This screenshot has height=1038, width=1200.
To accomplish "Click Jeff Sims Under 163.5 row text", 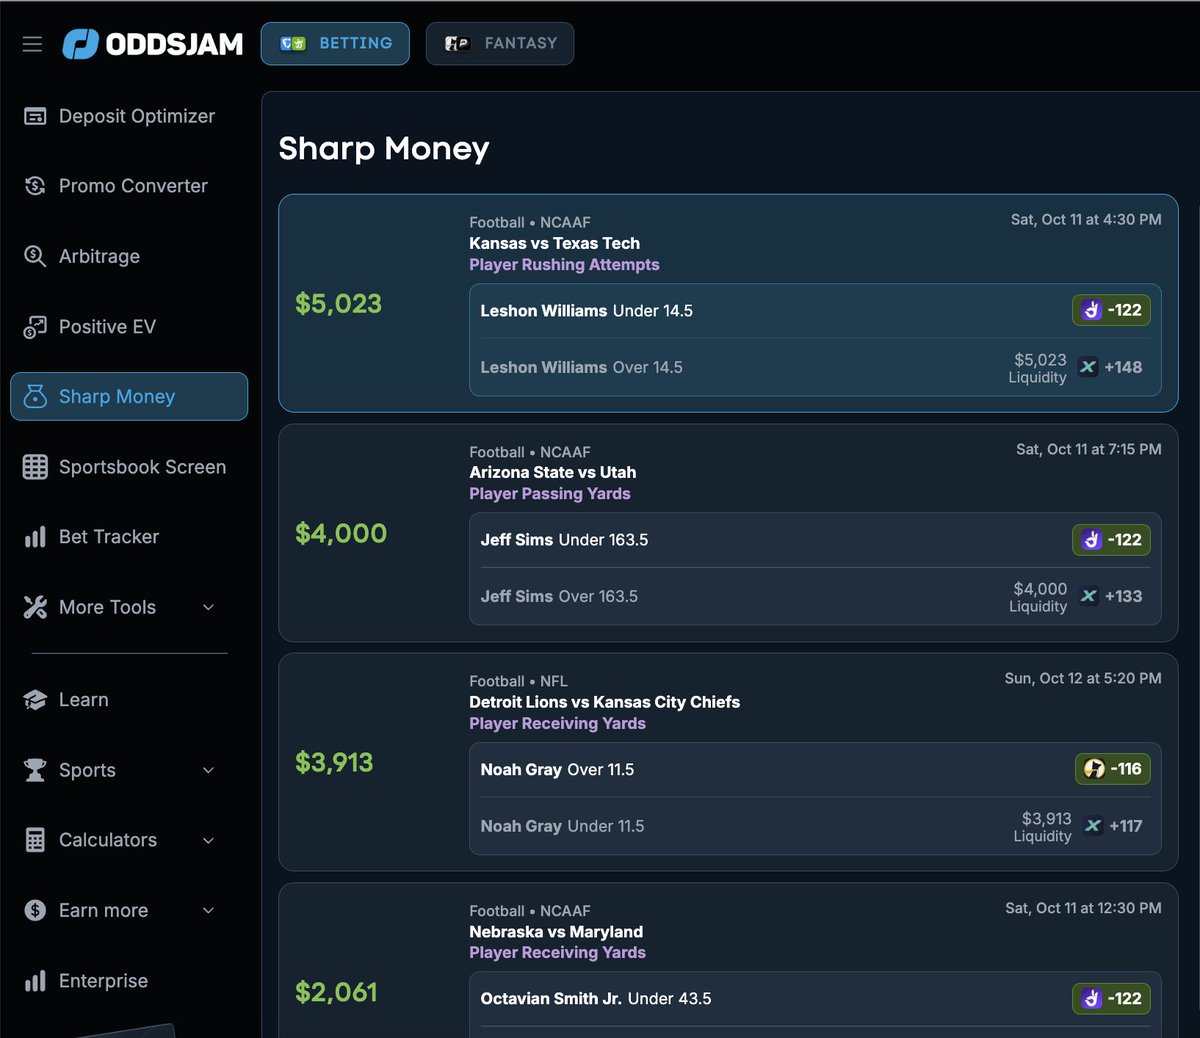I will point(564,540).
